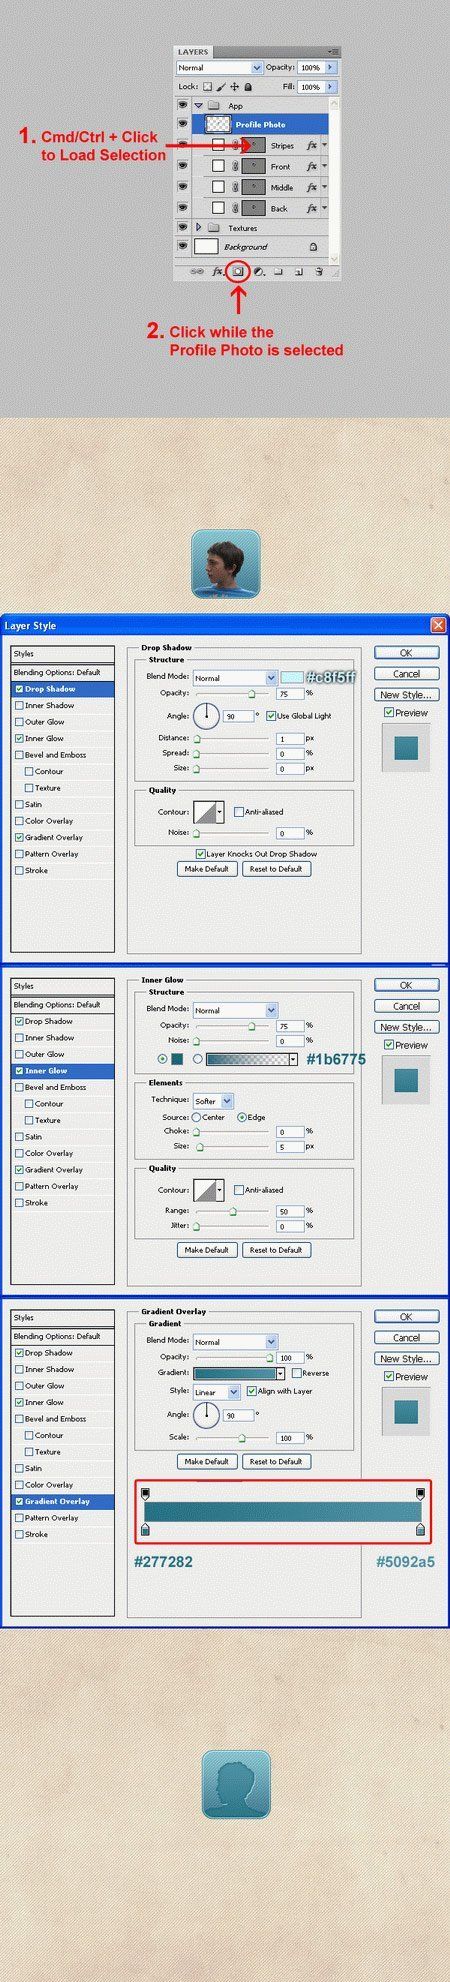The width and height of the screenshot is (450, 1982).
Task: Click the left bottom color stop of gradient bar
Action: click(x=146, y=1529)
